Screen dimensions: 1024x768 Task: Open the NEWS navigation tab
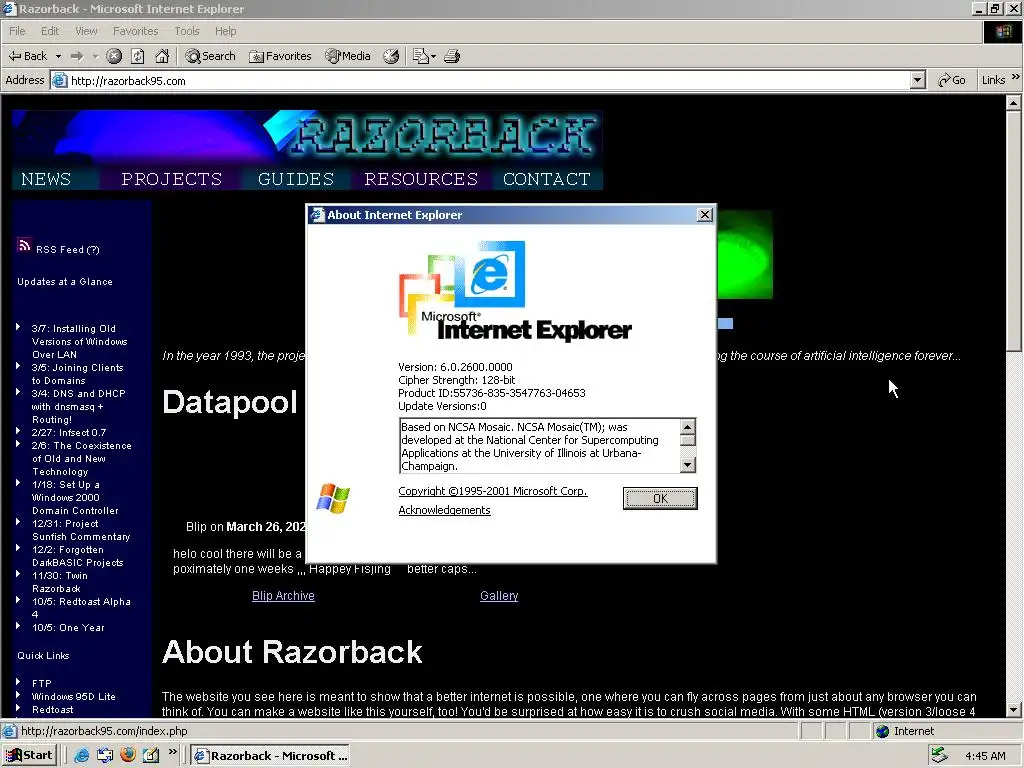46,179
